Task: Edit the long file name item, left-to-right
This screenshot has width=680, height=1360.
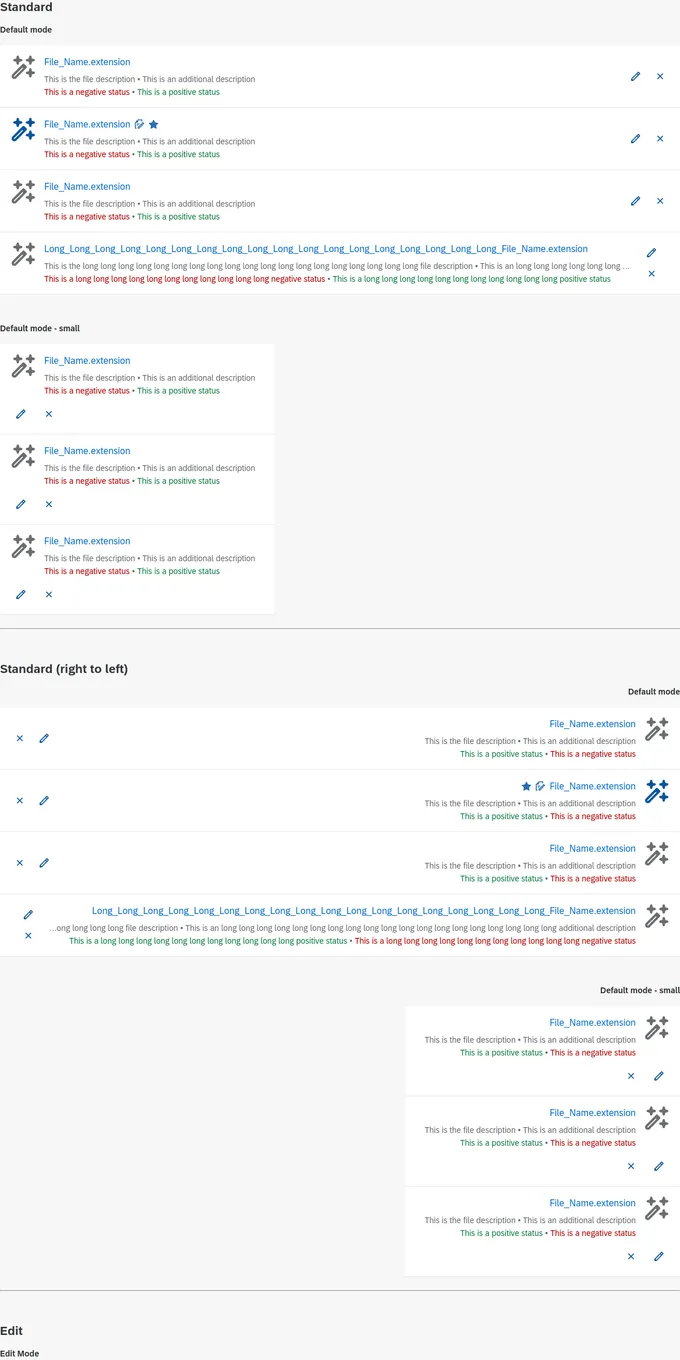Action: coord(651,253)
